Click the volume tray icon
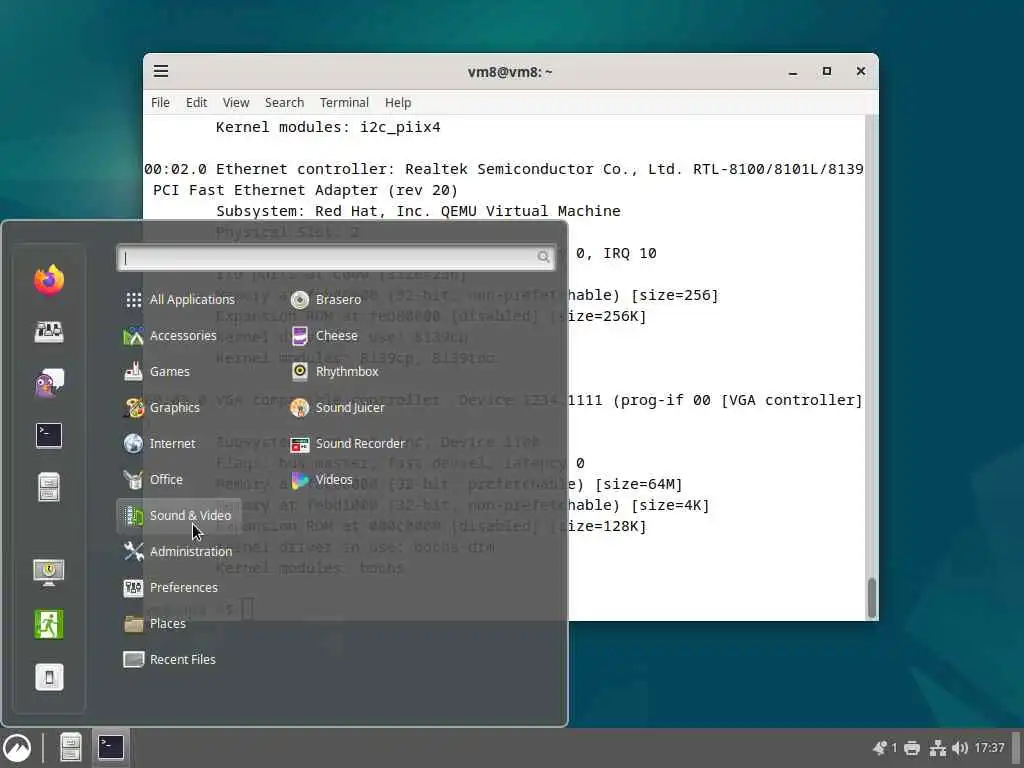The height and width of the screenshot is (768, 1024). (959, 748)
